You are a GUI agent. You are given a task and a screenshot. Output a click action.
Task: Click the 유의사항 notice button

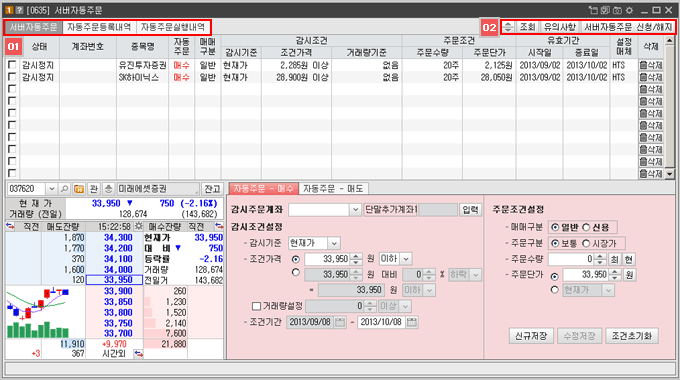coord(560,27)
